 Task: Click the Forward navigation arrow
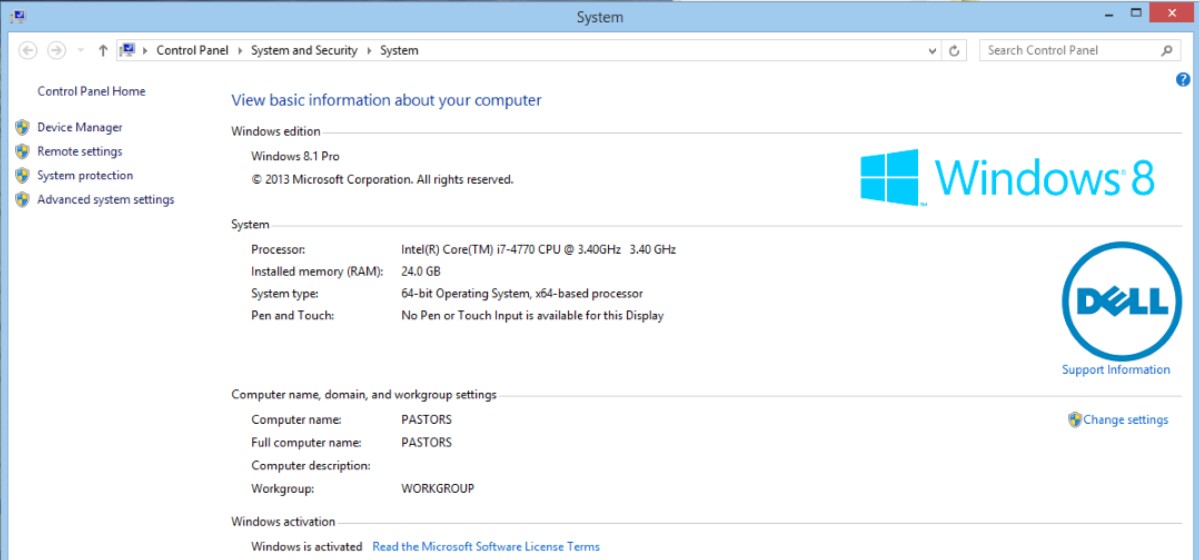[x=56, y=50]
